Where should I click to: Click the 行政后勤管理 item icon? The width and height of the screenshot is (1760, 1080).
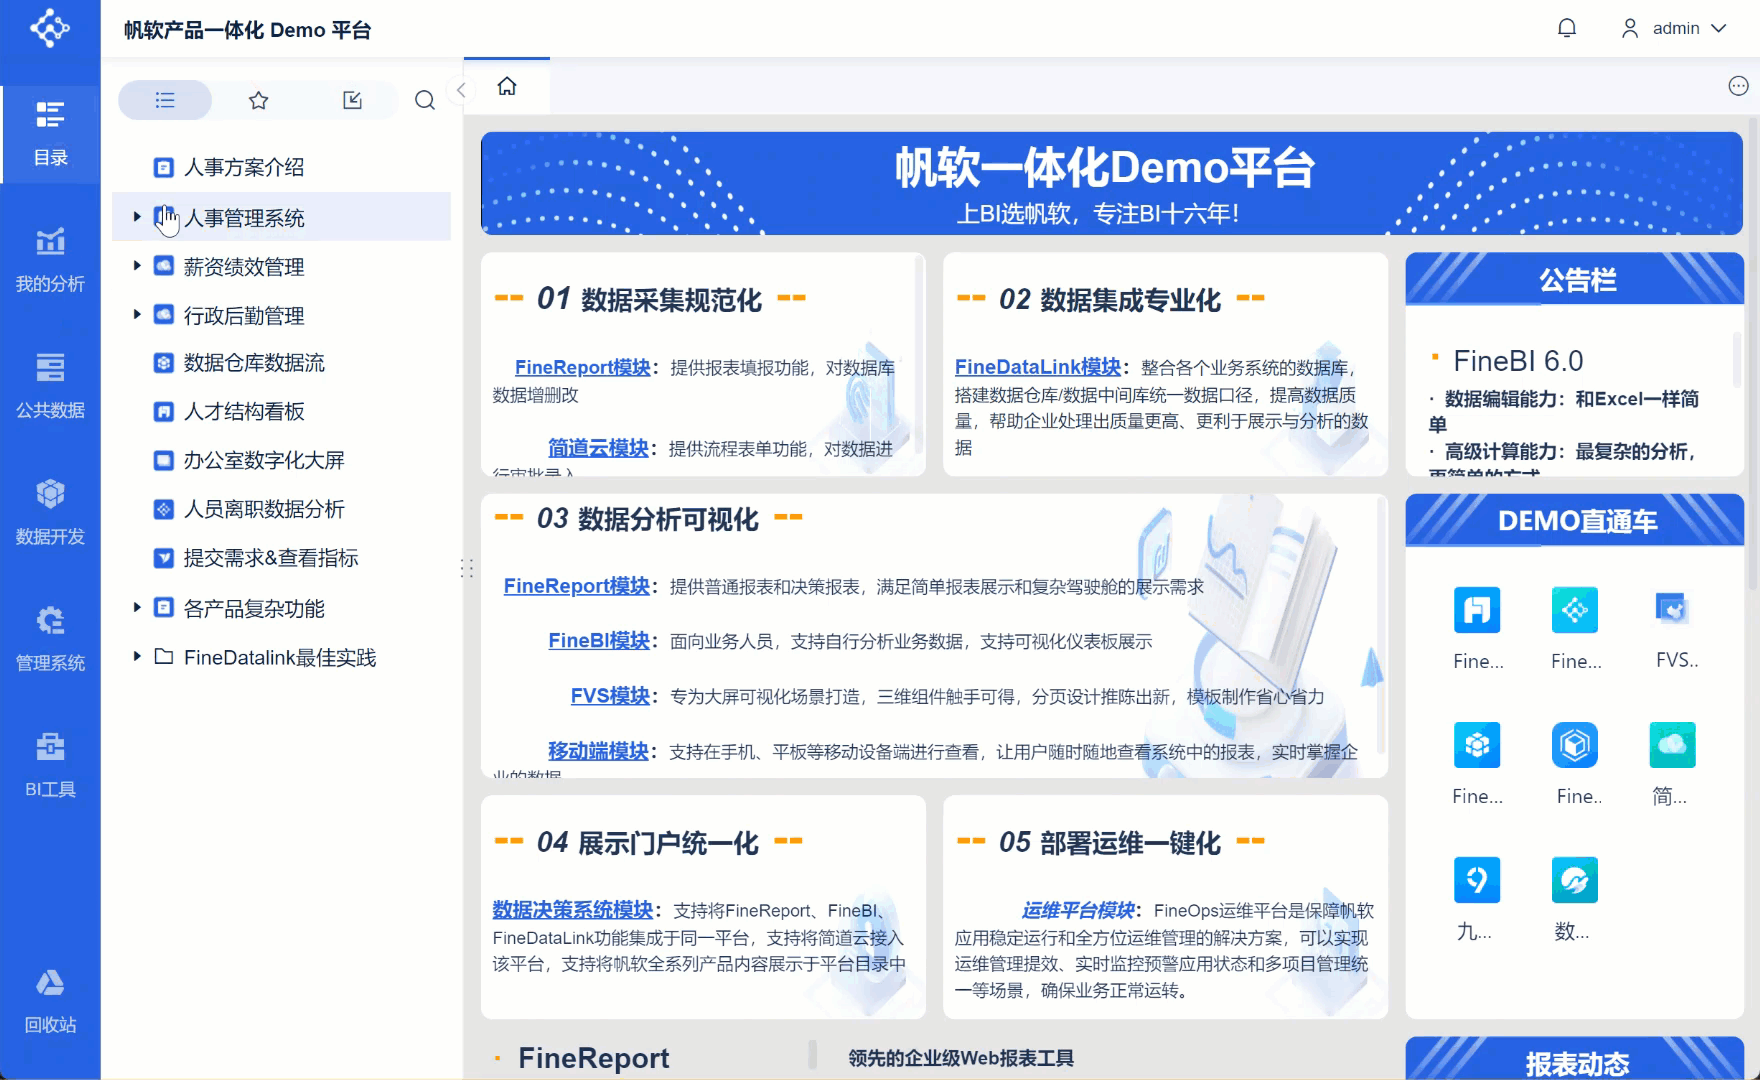pyautogui.click(x=164, y=315)
